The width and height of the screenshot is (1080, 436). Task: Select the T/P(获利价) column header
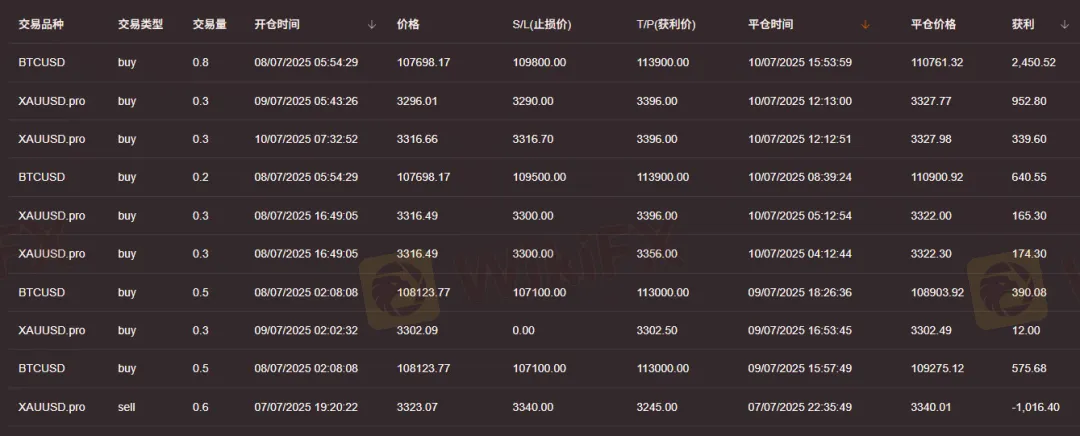pyautogui.click(x=666, y=25)
